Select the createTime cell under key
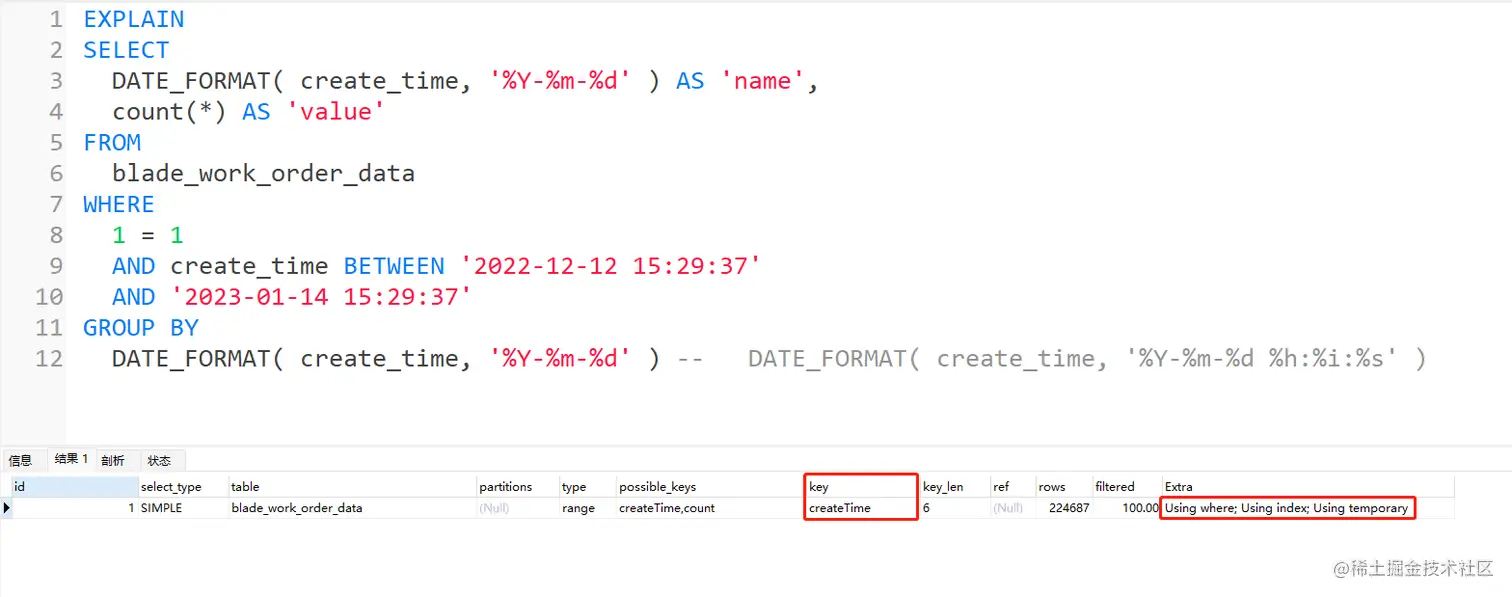Viewport: 1512px width, 597px height. click(x=862, y=508)
